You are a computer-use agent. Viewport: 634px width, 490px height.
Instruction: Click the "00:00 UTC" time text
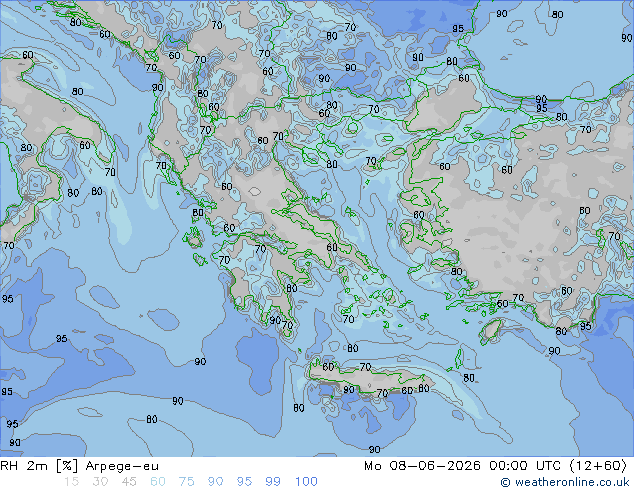coord(525,466)
